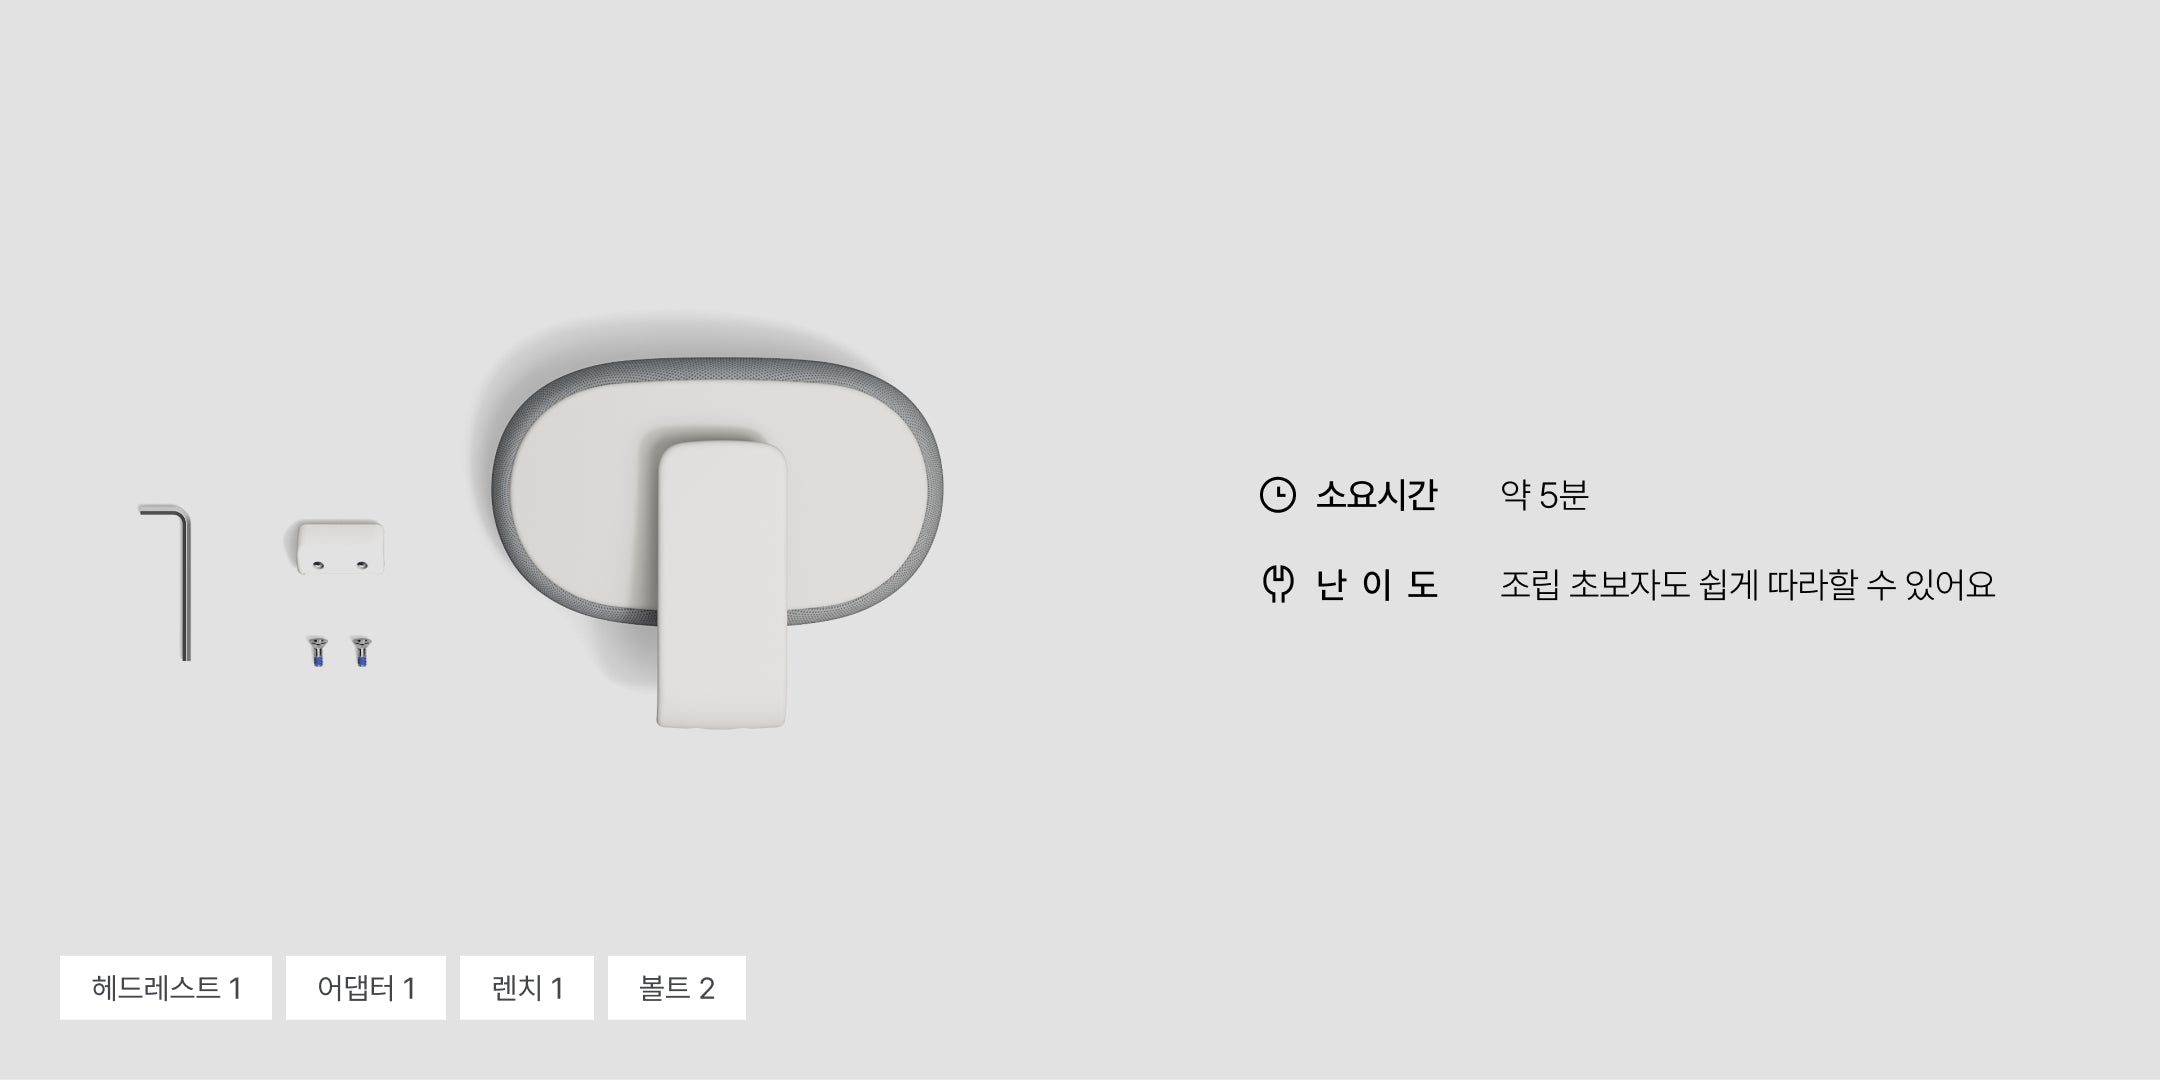The image size is (2160, 1080).
Task: Click the left screw hole on adapter
Action: [318, 566]
